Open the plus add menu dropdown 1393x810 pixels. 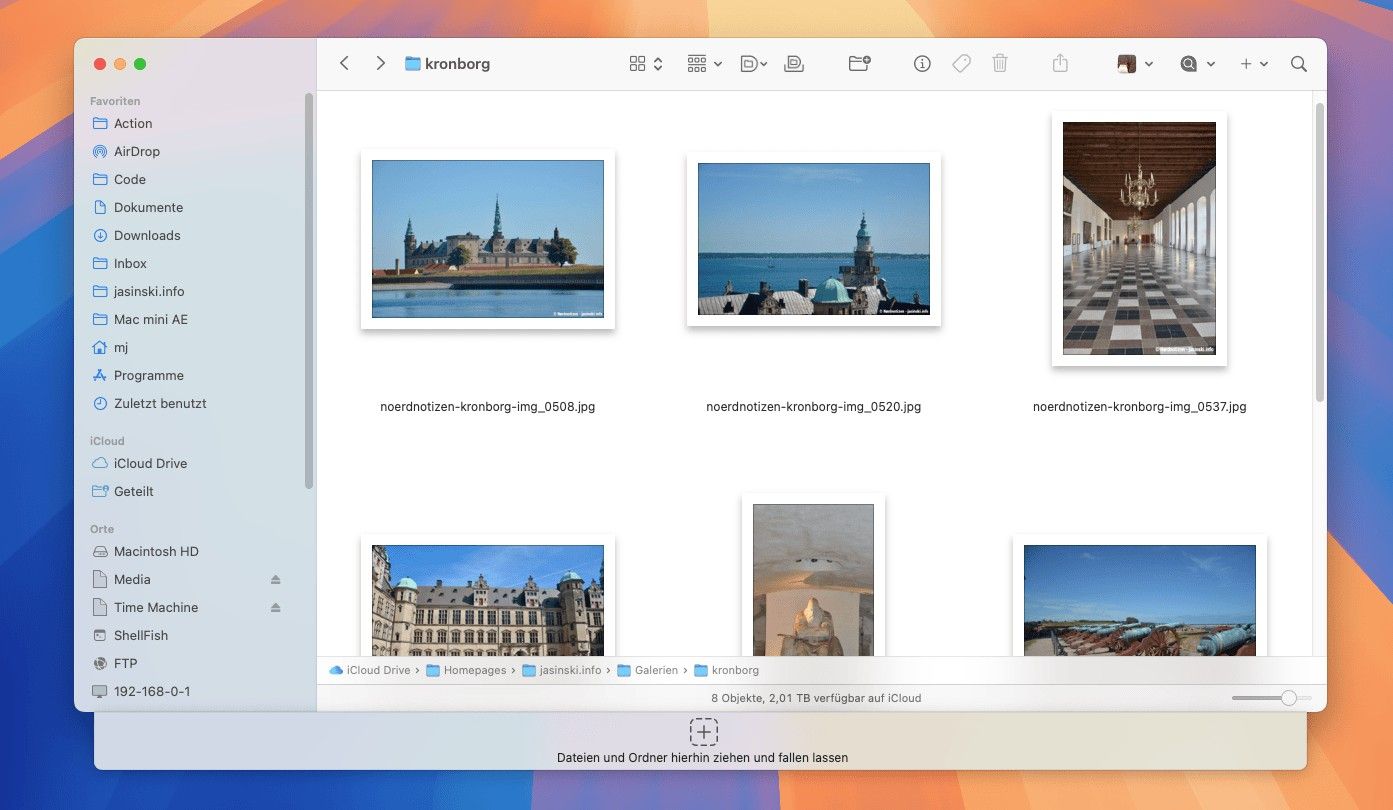click(1253, 64)
